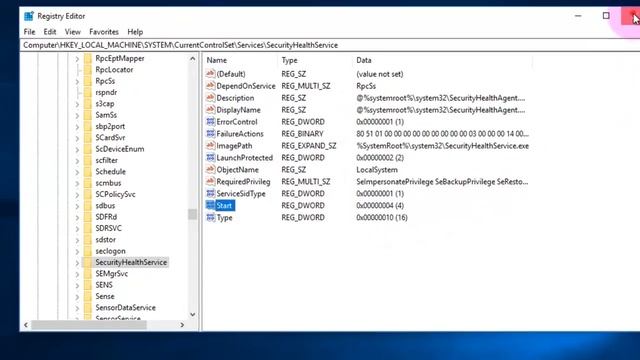Viewport: 640px width, 360px height.
Task: Select the s3cap tree key
Action: (x=105, y=104)
